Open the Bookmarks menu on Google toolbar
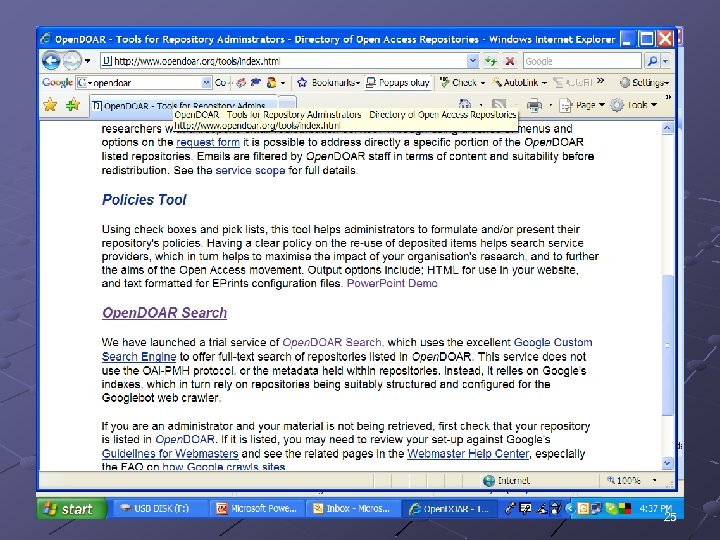Image resolution: width=720 pixels, height=540 pixels. (x=335, y=83)
